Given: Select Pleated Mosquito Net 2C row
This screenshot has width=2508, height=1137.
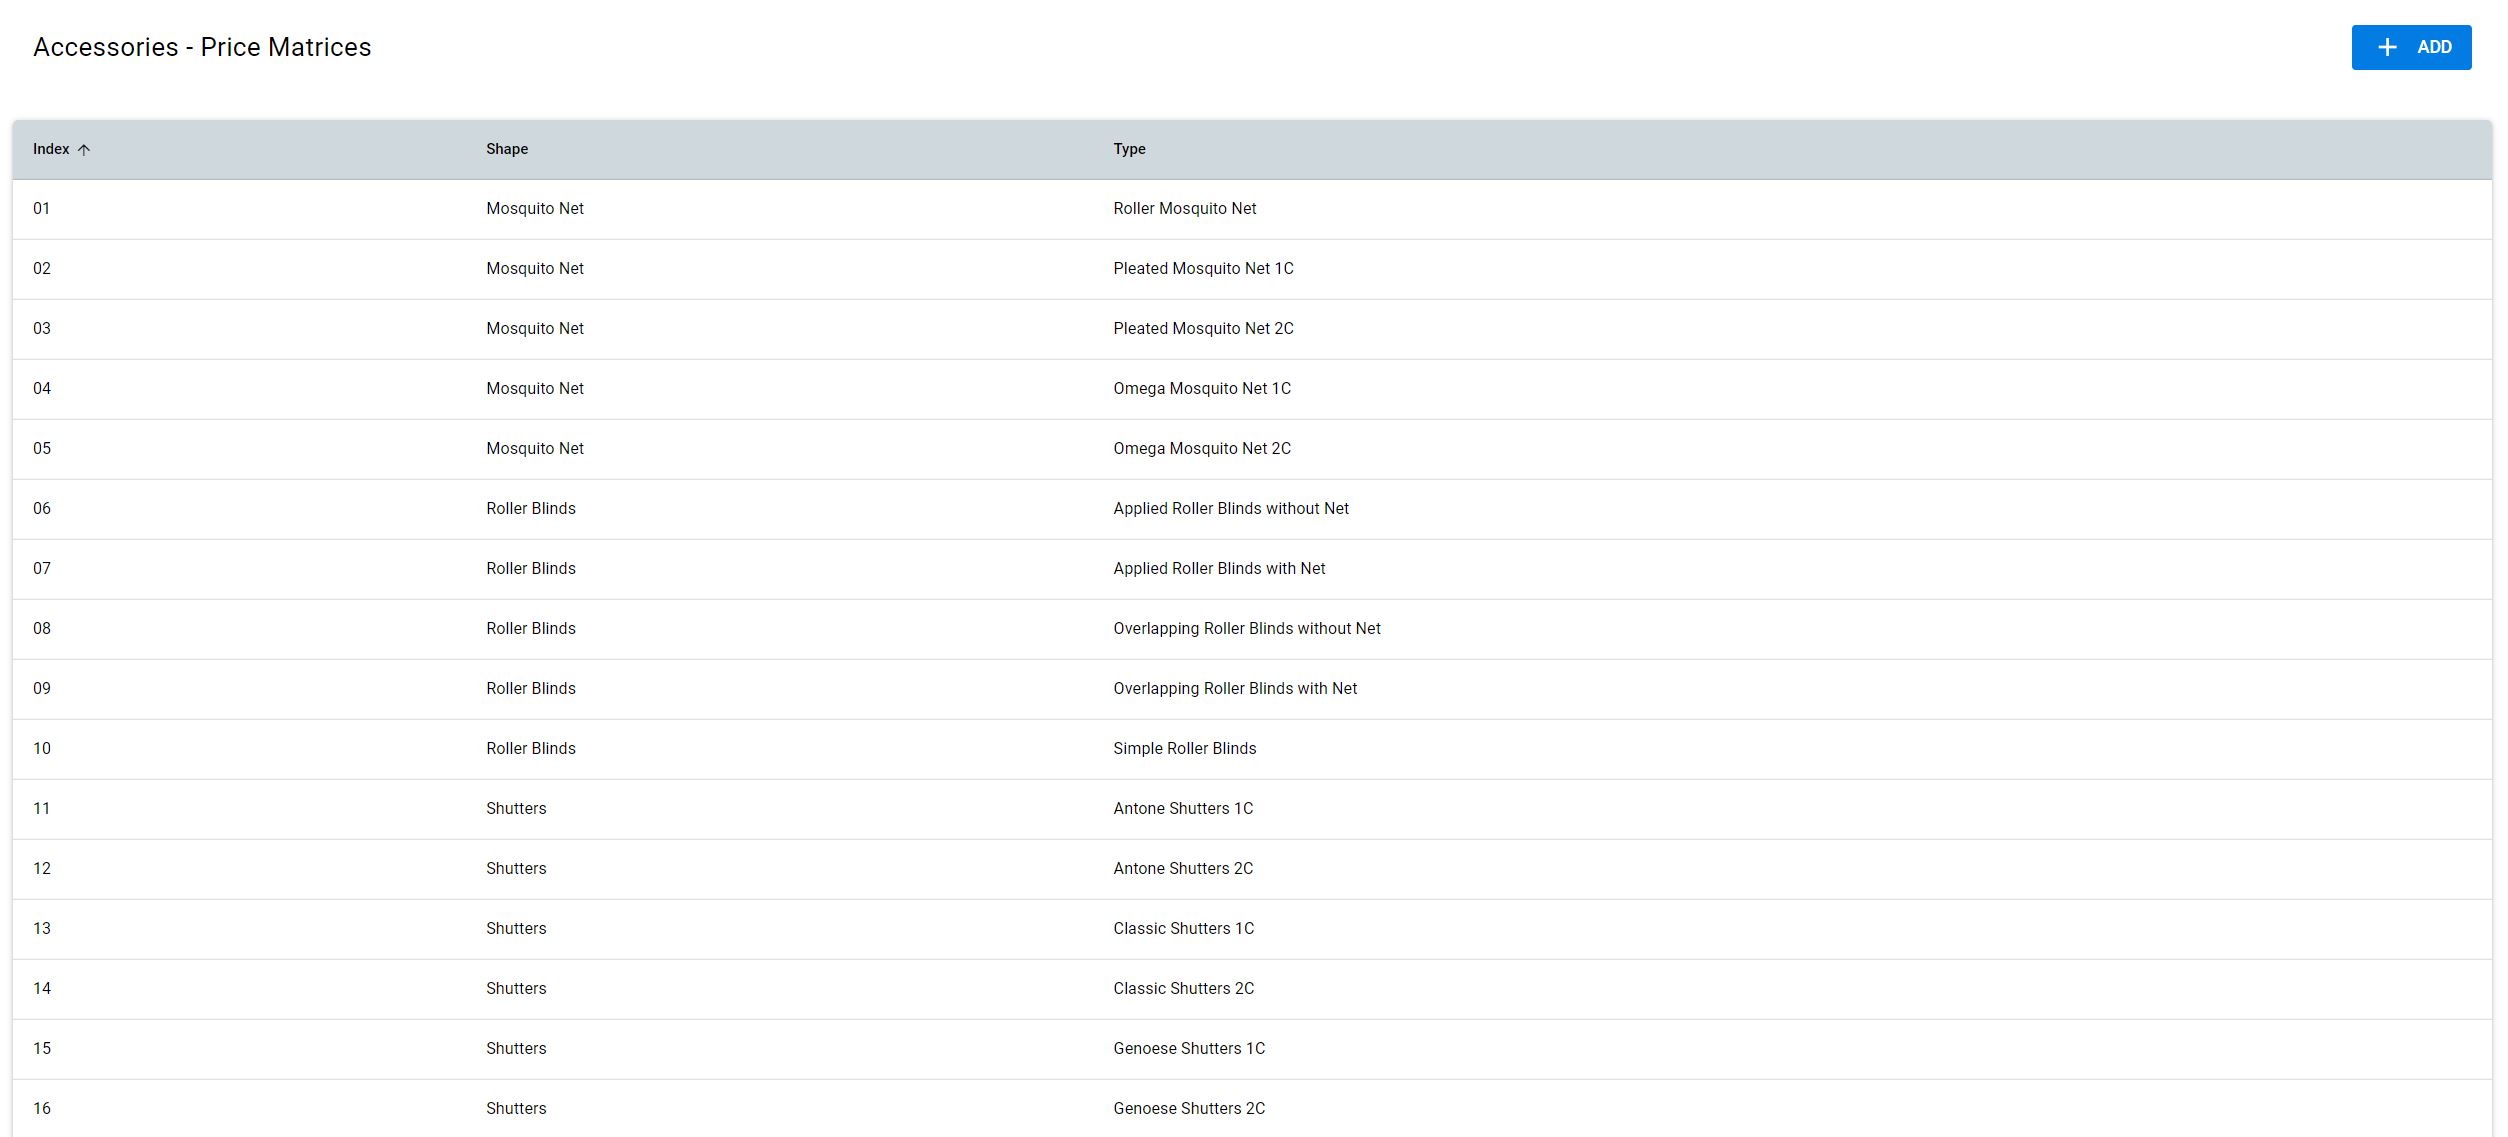Looking at the screenshot, I should pyautogui.click(x=1202, y=329).
